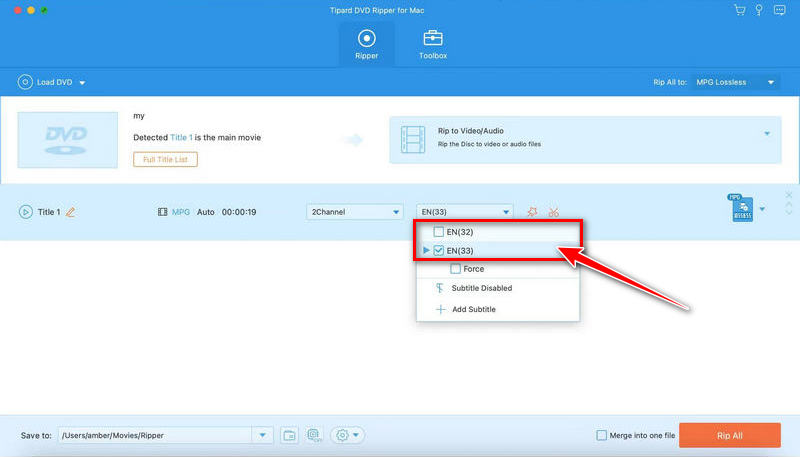Toggle Merge into one file checkbox
Image resolution: width=800 pixels, height=457 pixels.
[602, 435]
